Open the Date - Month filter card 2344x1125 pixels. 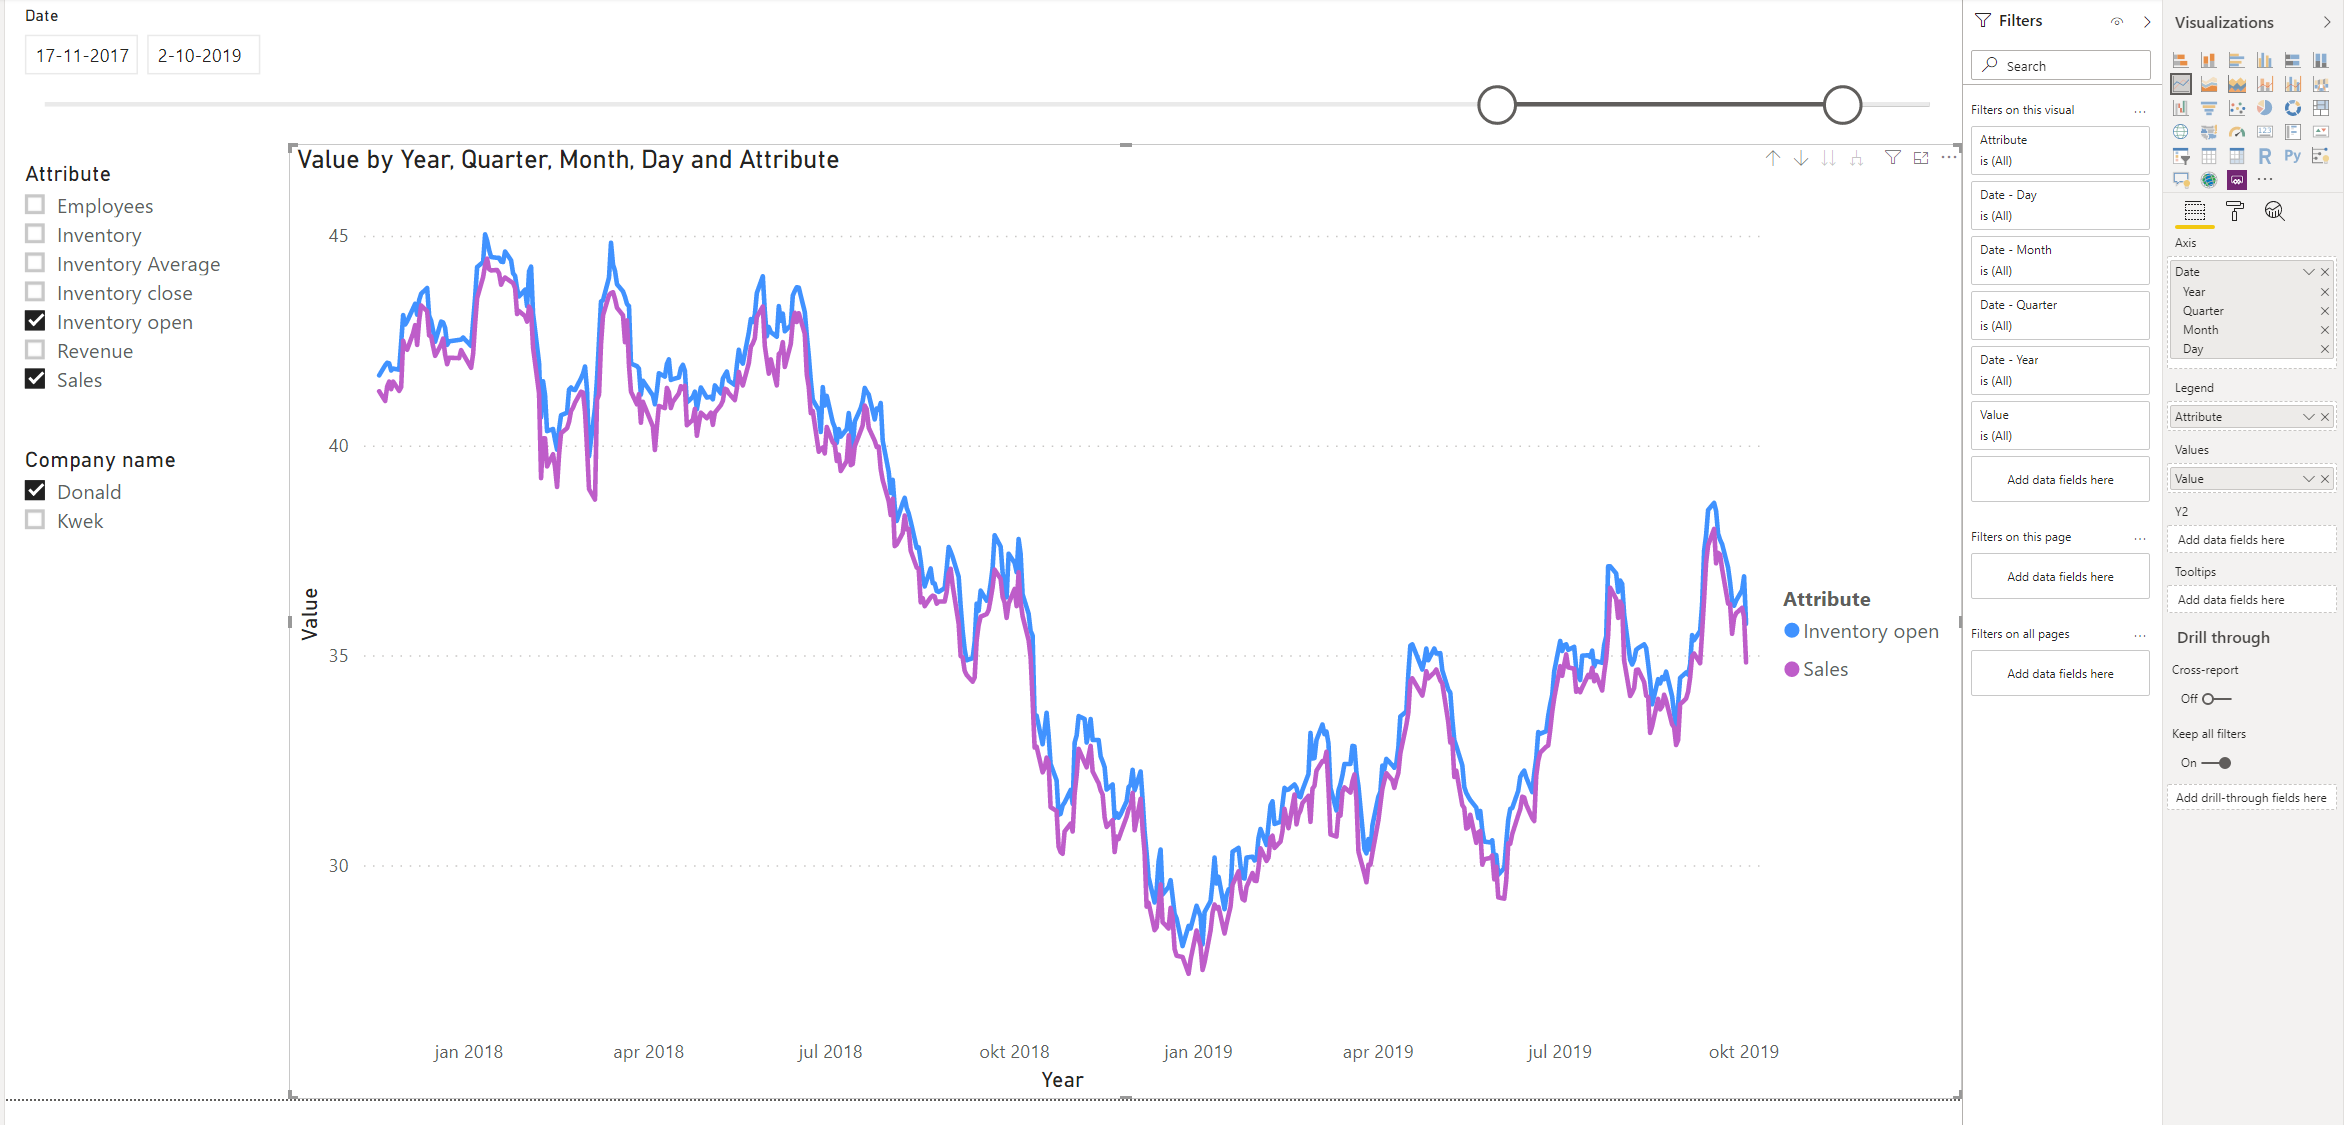coord(2060,260)
